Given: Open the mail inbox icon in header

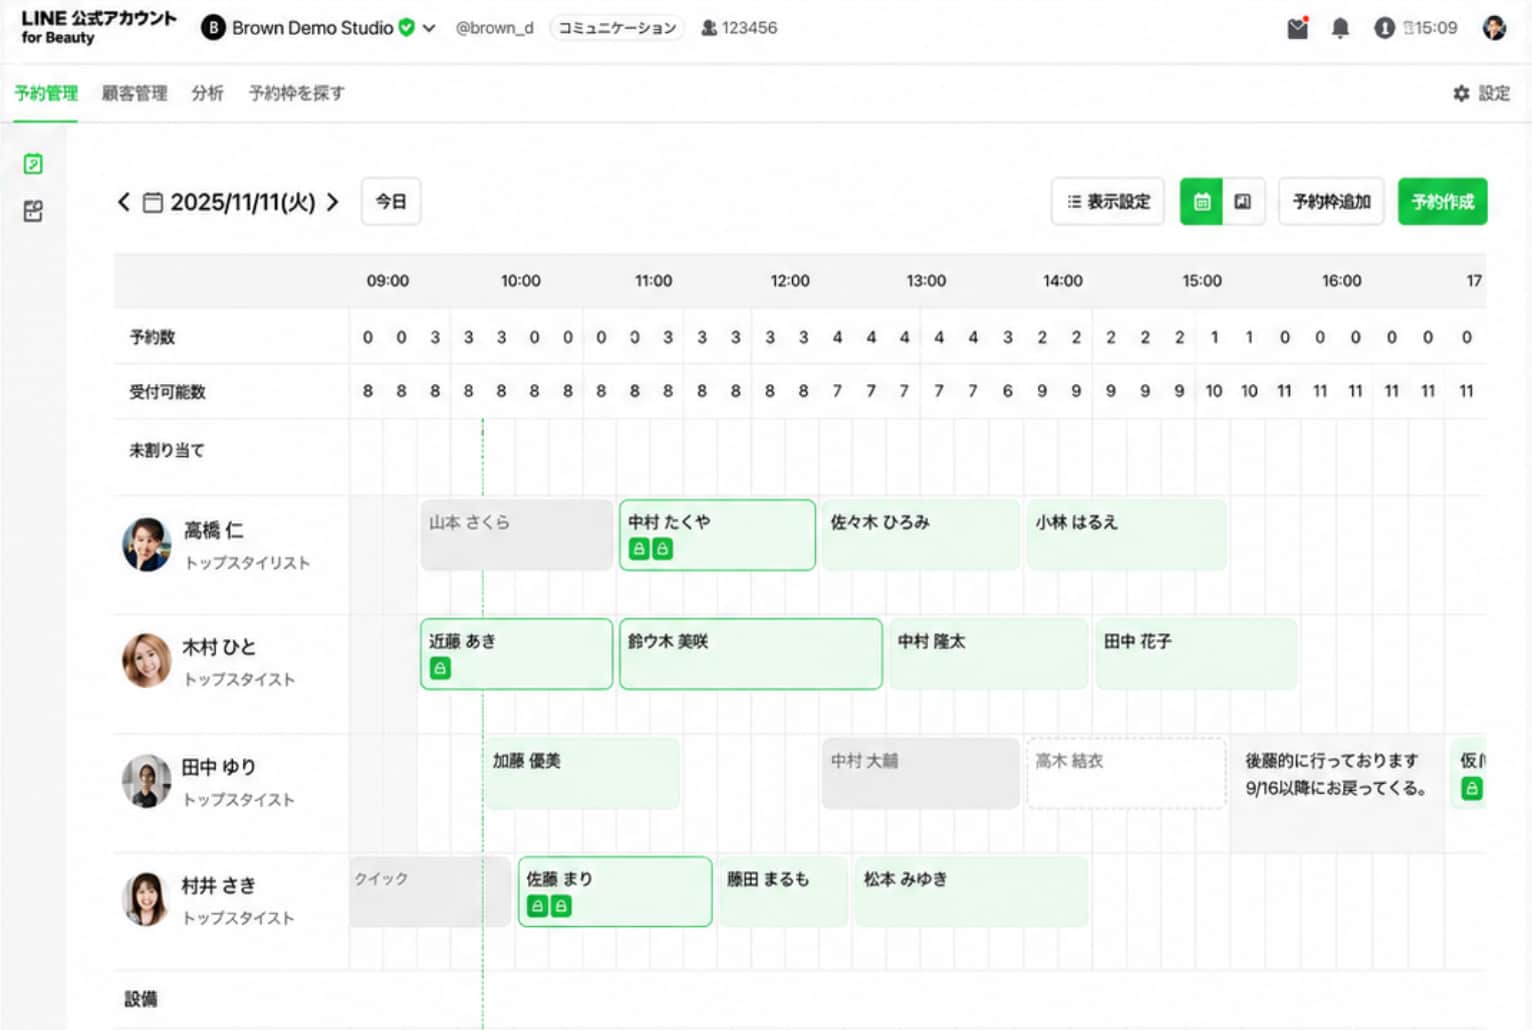Looking at the screenshot, I should coord(1297,28).
